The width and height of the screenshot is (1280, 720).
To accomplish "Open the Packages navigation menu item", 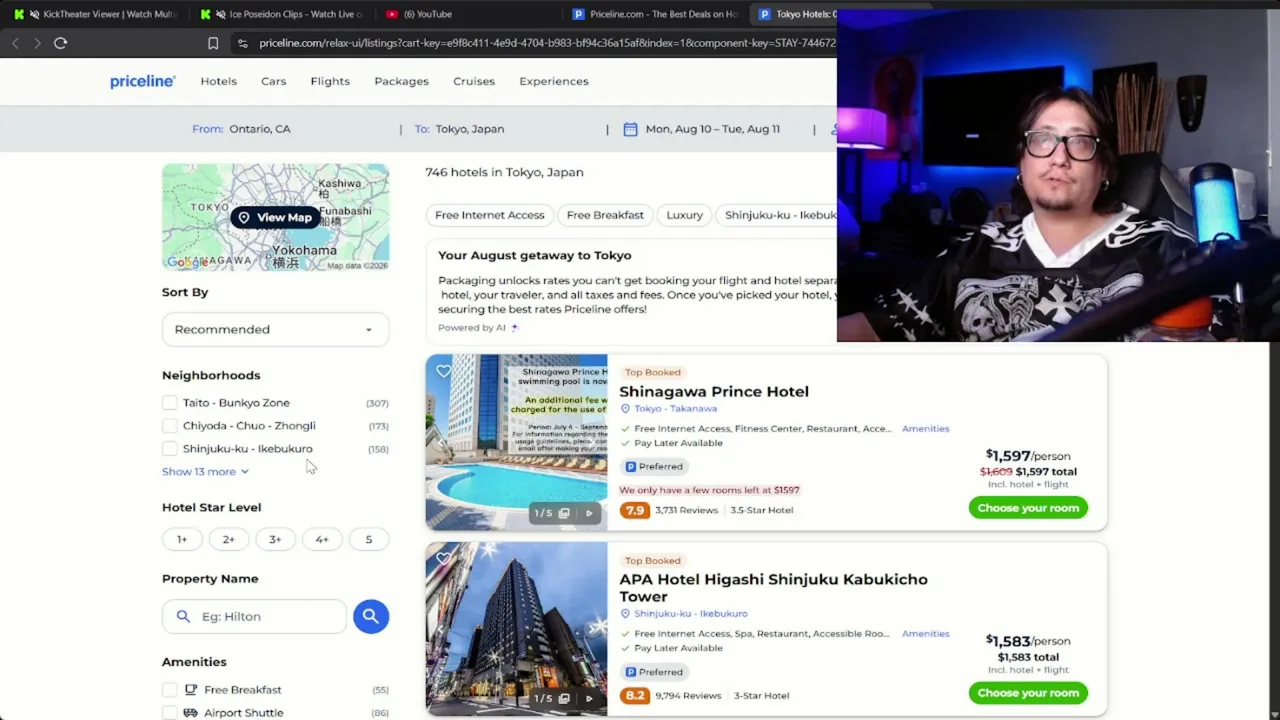I will [401, 81].
